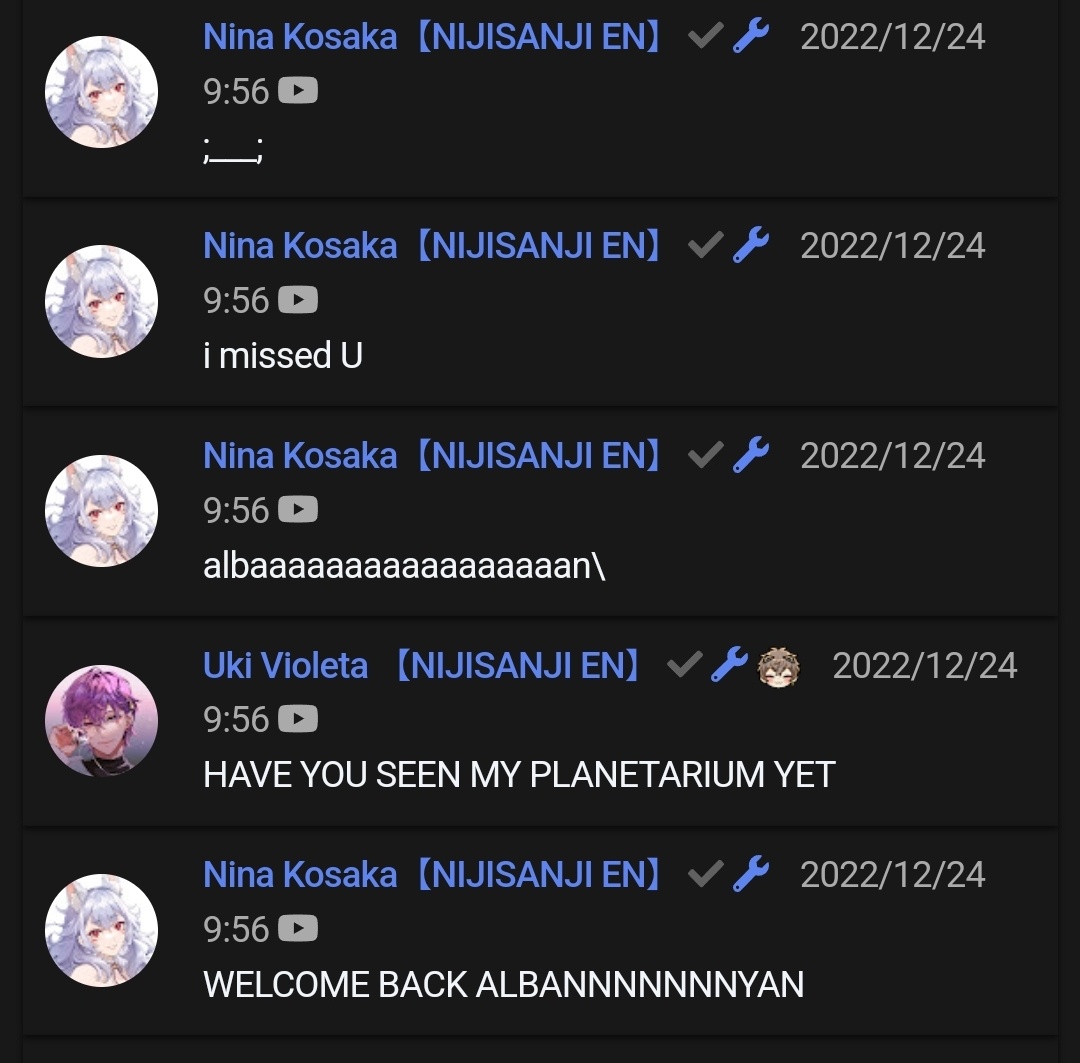Select the 'WELCOME BACK ALBANNNNNNNYAN' message text
This screenshot has width=1080, height=1063.
tap(503, 984)
